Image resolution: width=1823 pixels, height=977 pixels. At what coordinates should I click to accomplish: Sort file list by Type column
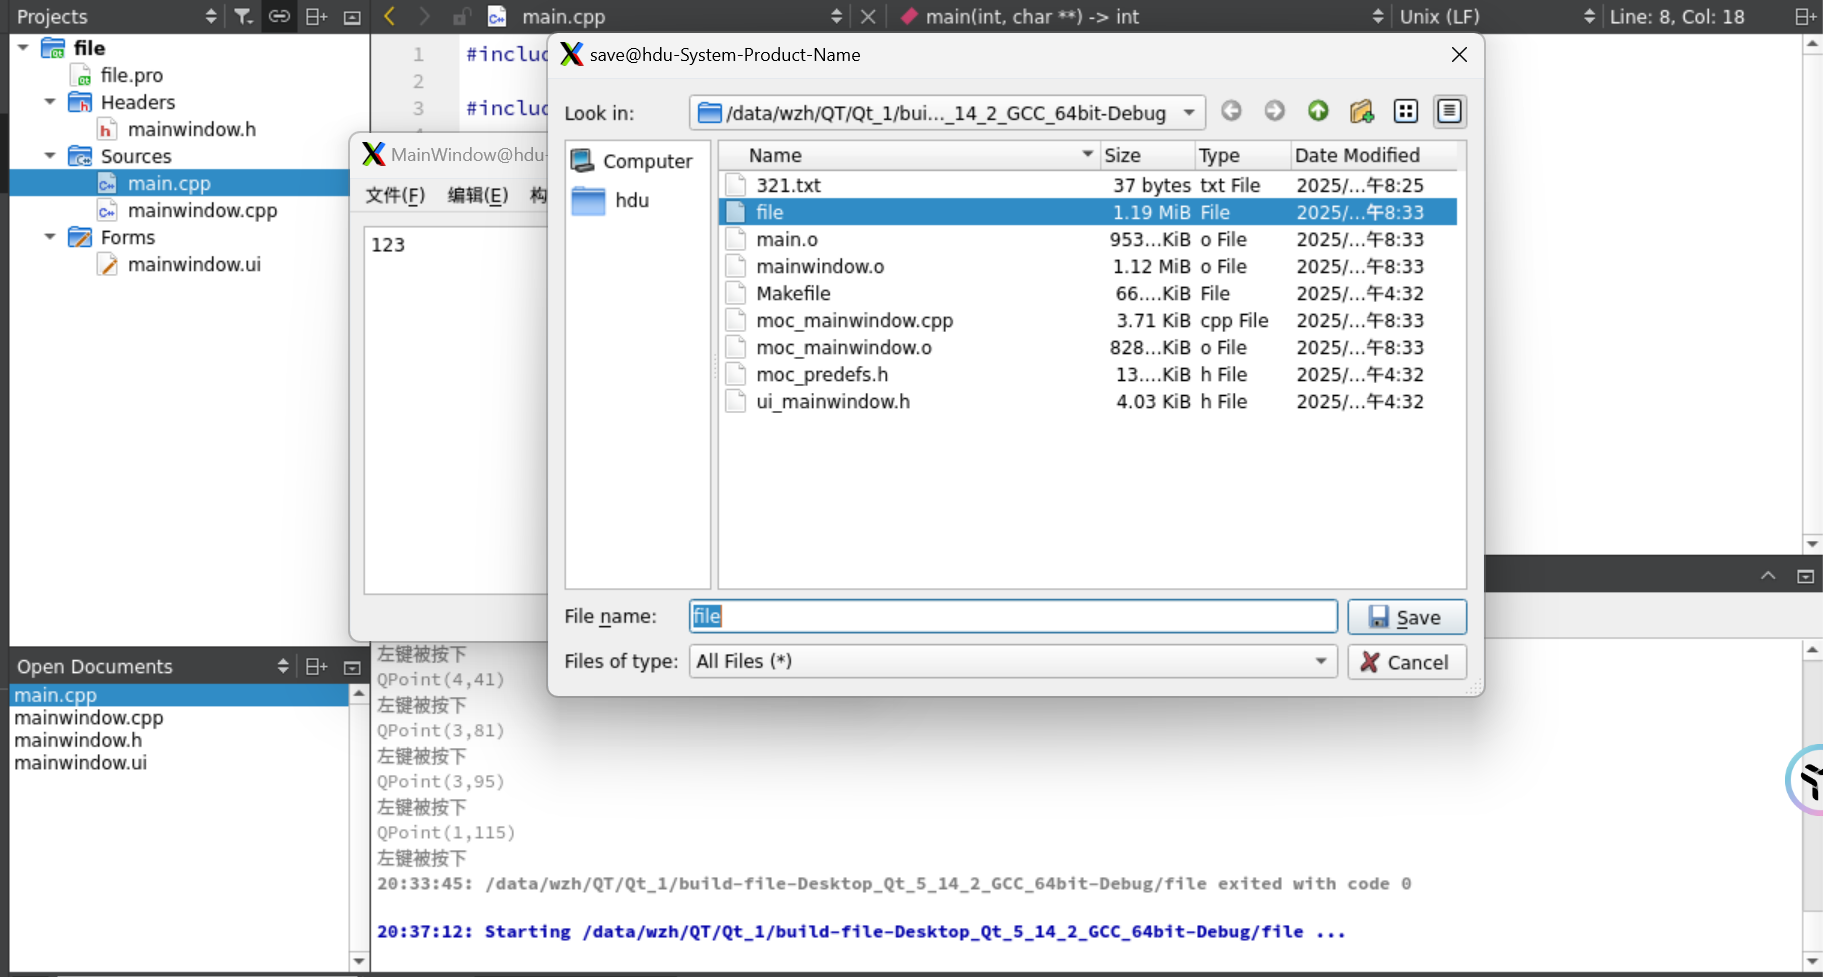tap(1242, 155)
